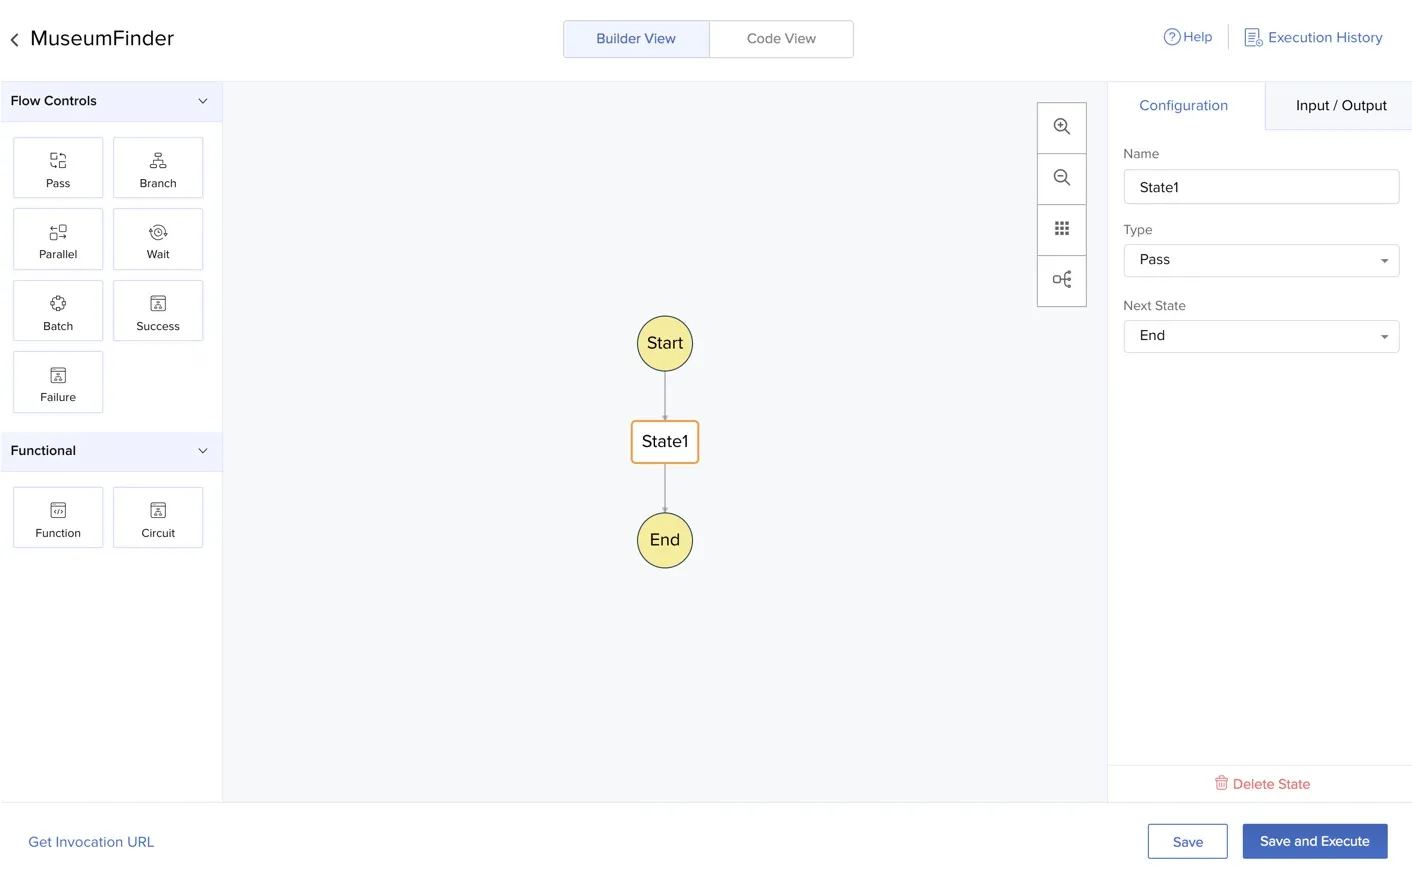
Task: Open the Type dropdown
Action: pyautogui.click(x=1260, y=260)
